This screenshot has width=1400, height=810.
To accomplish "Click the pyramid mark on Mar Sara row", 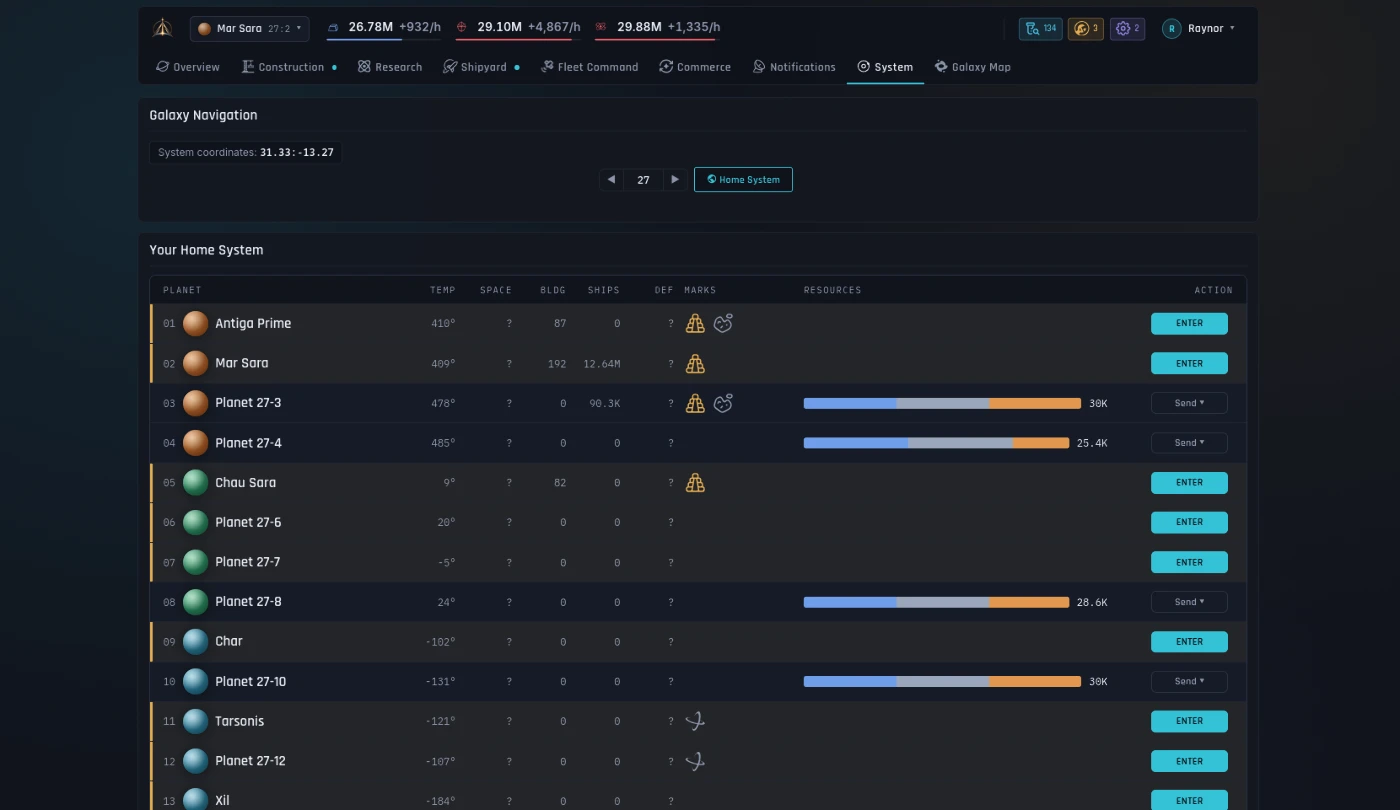I will pos(695,364).
